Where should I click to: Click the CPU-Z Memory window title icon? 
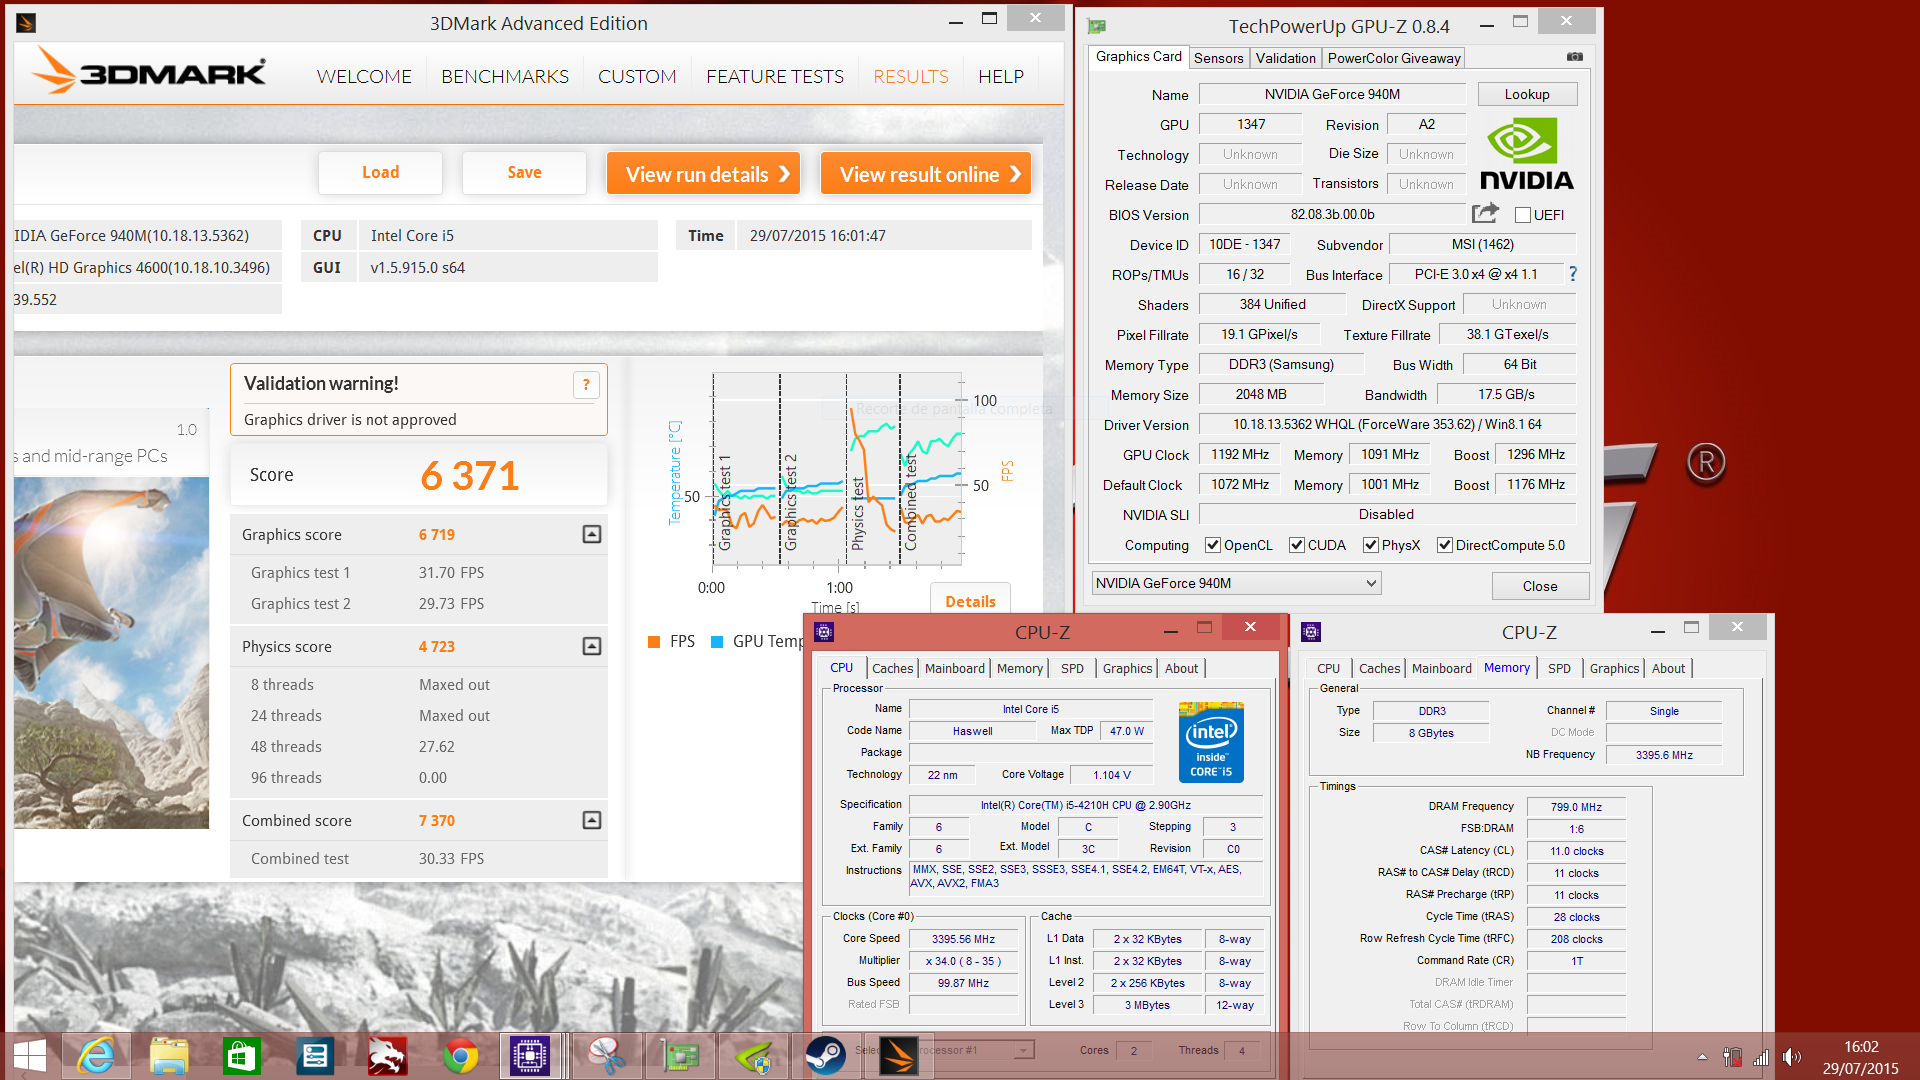[1311, 631]
